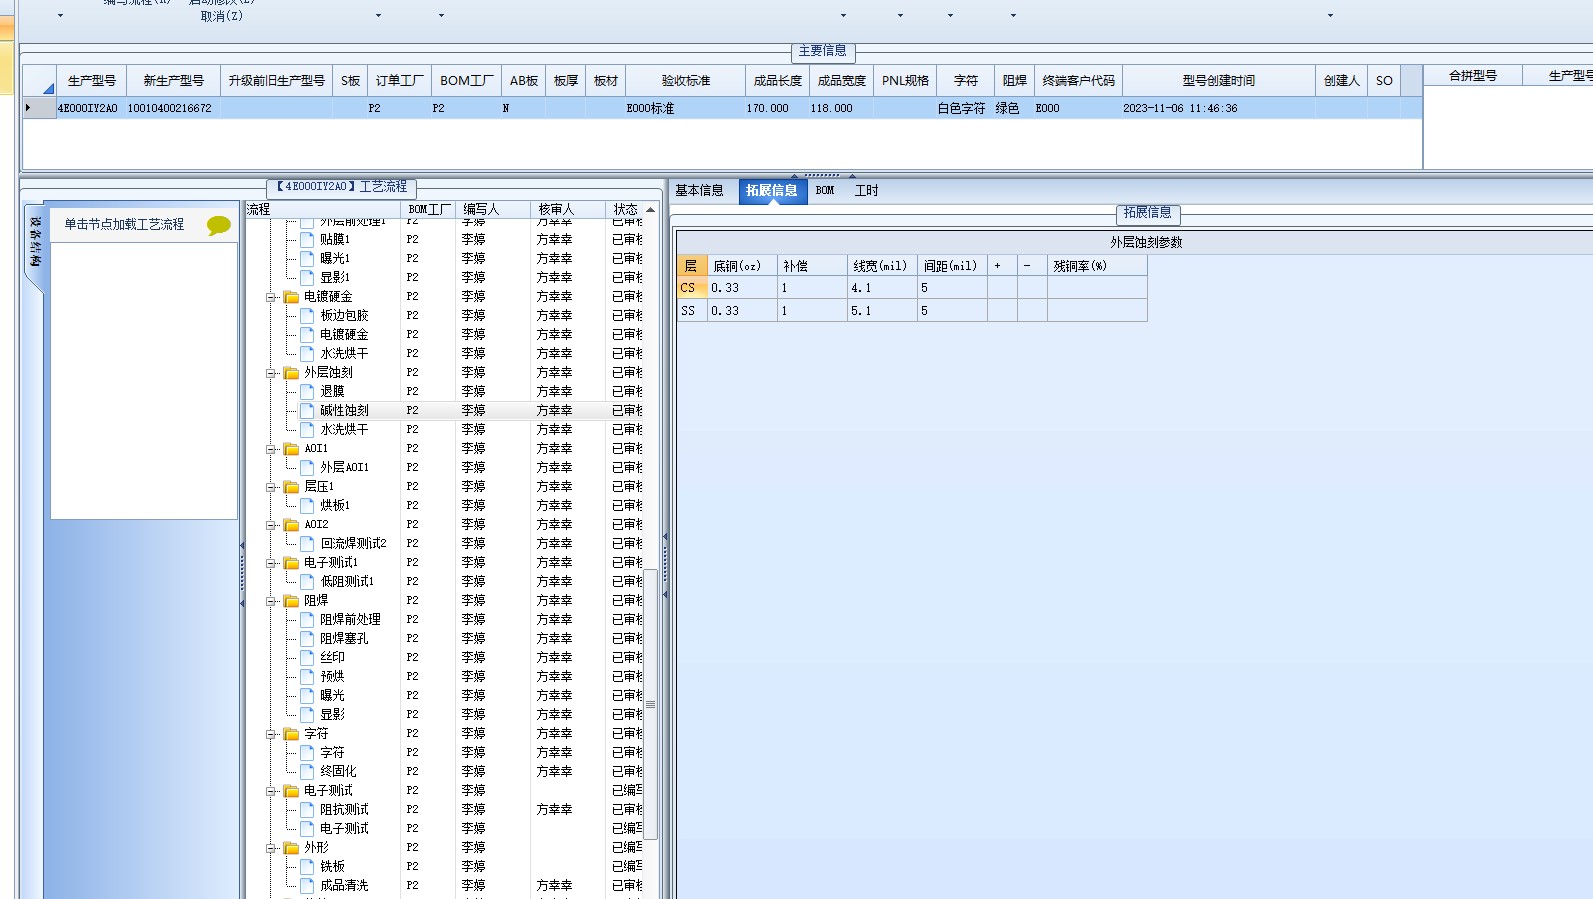Click the 线宽(mil) column header
Screen dimensions: 1593x899
880,266
